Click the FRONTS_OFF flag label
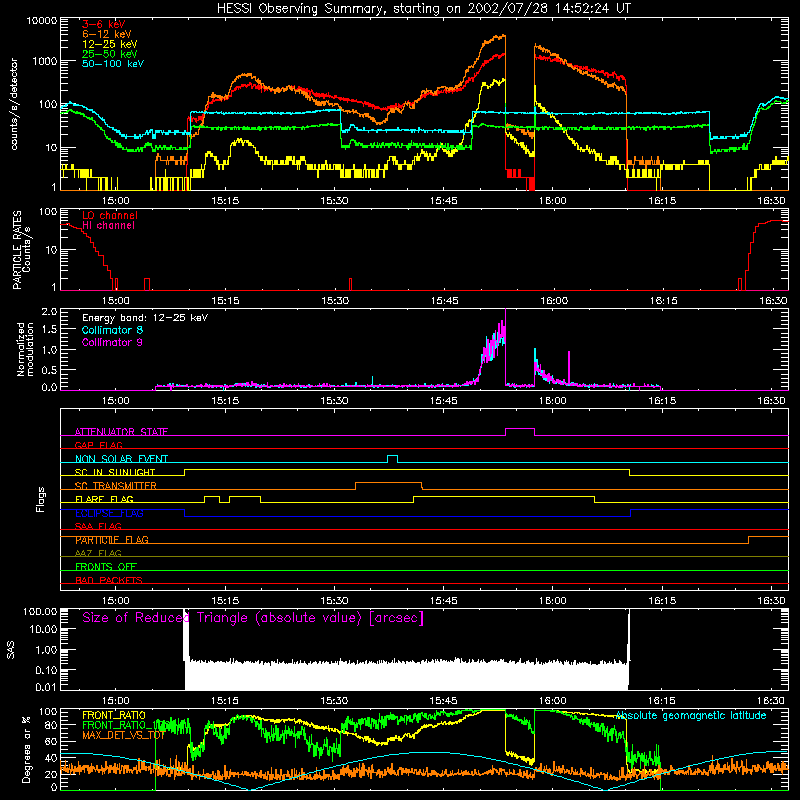800x800 pixels. pos(106,566)
